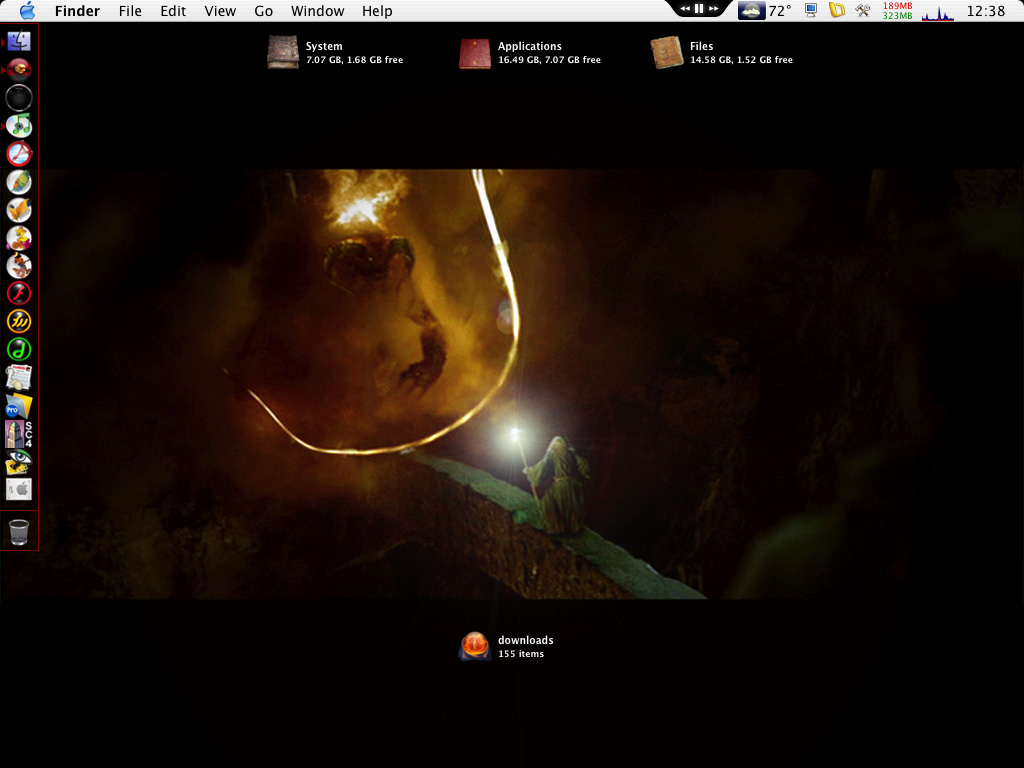Click the weather cloud menu bar icon
The height and width of the screenshot is (768, 1024).
752,11
